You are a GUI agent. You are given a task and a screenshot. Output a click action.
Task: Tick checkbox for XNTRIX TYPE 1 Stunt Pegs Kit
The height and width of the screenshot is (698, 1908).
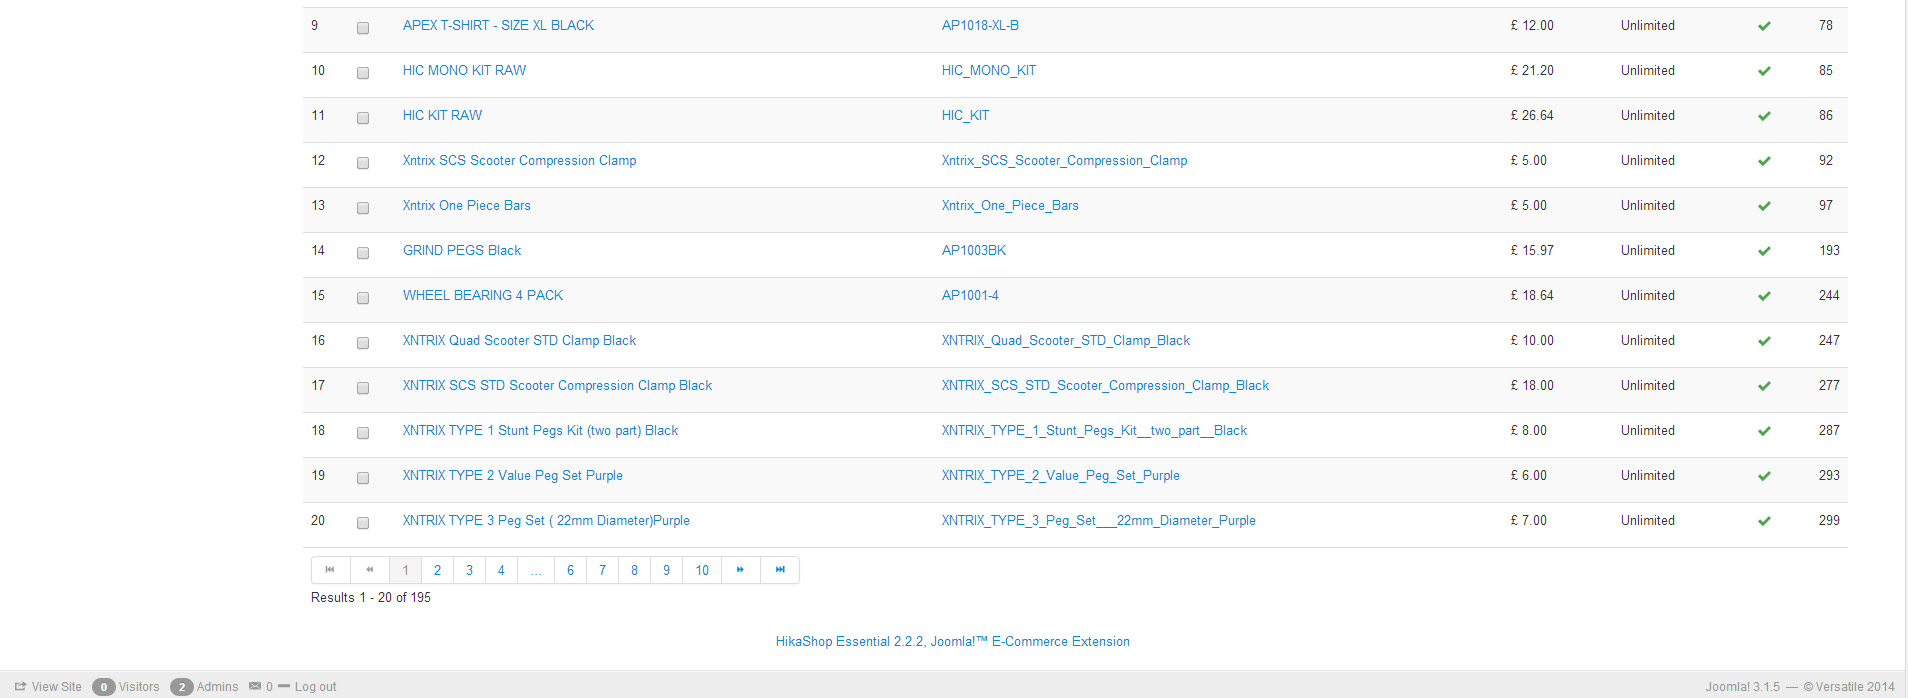click(x=363, y=433)
